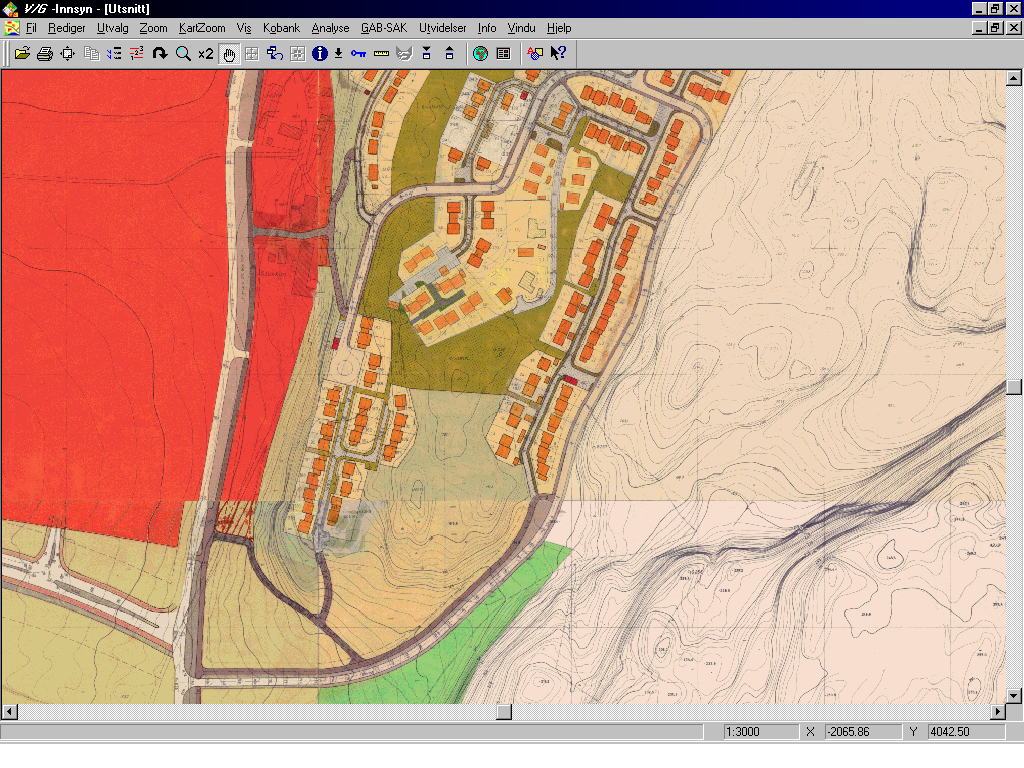The image size is (1024, 768).
Task: Open the Vis menu
Action: coord(244,28)
